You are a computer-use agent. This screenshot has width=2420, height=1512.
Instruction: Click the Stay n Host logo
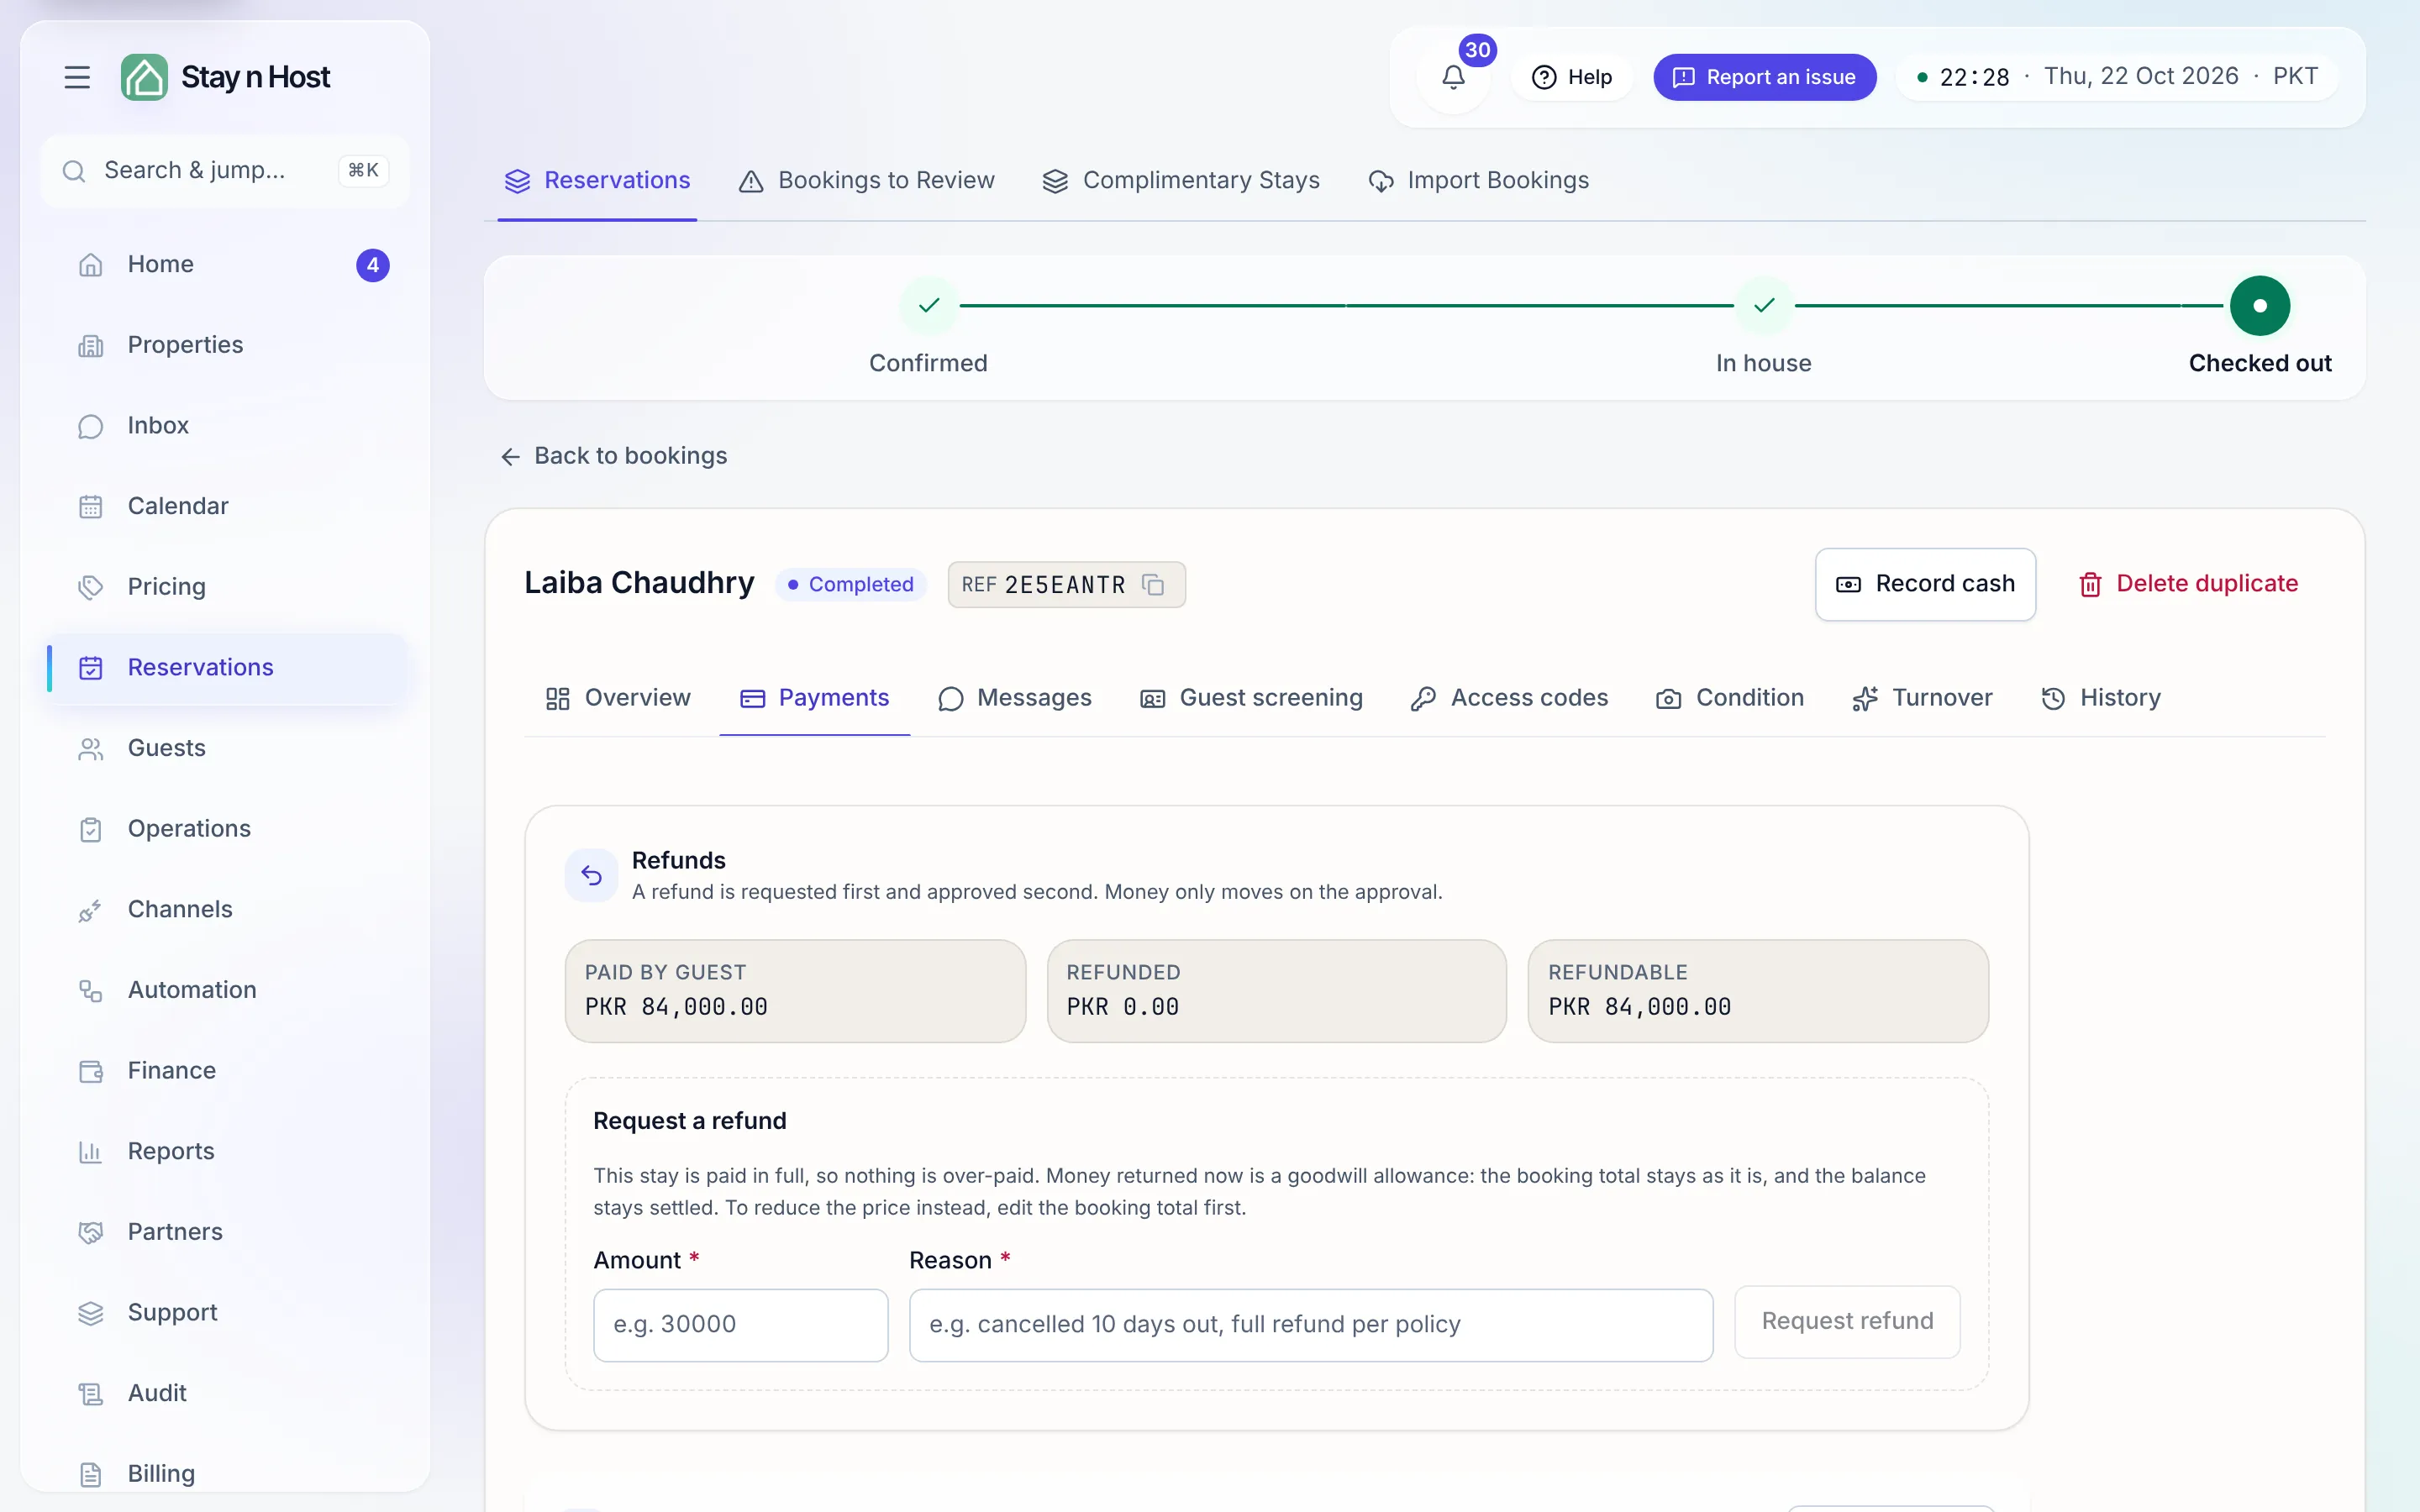pos(225,77)
